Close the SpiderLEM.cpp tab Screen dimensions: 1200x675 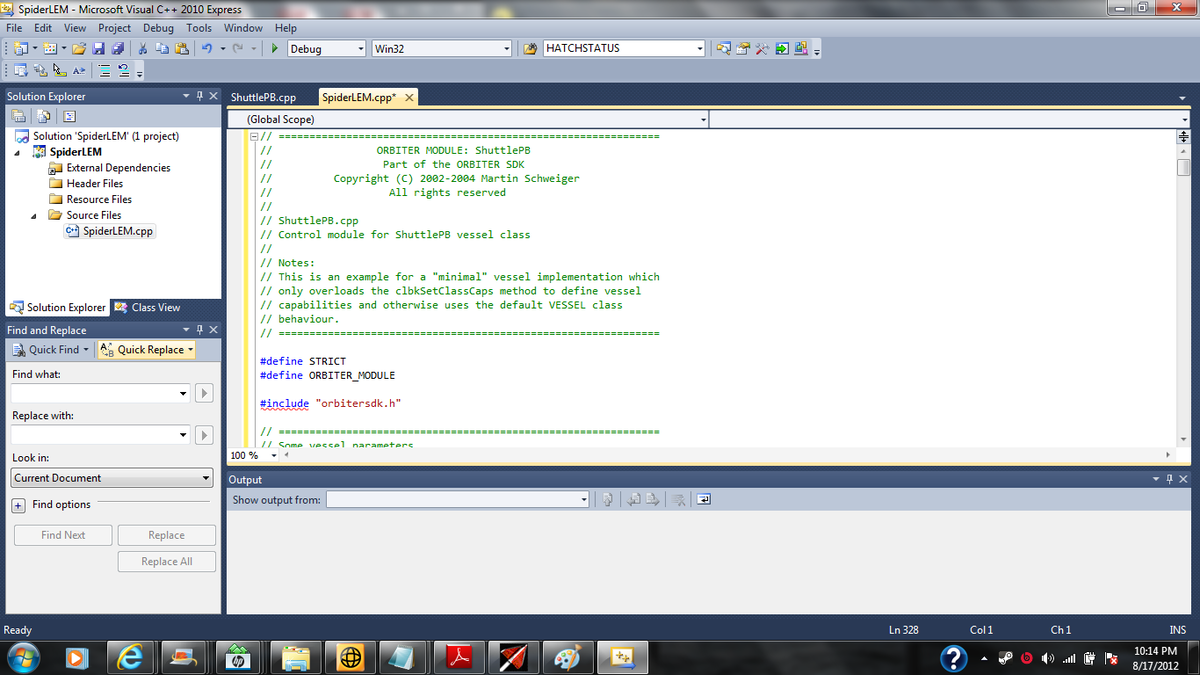(408, 97)
